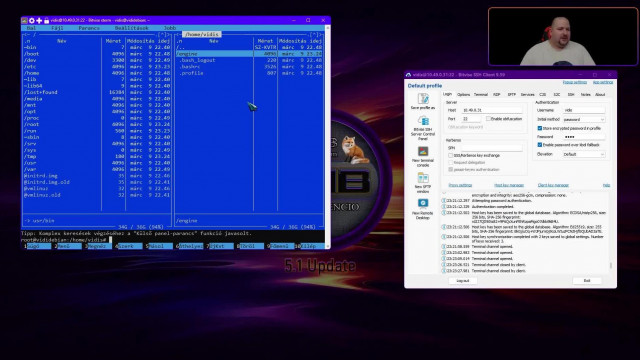Open Host key manager link
640x360 pixels.
click(509, 185)
